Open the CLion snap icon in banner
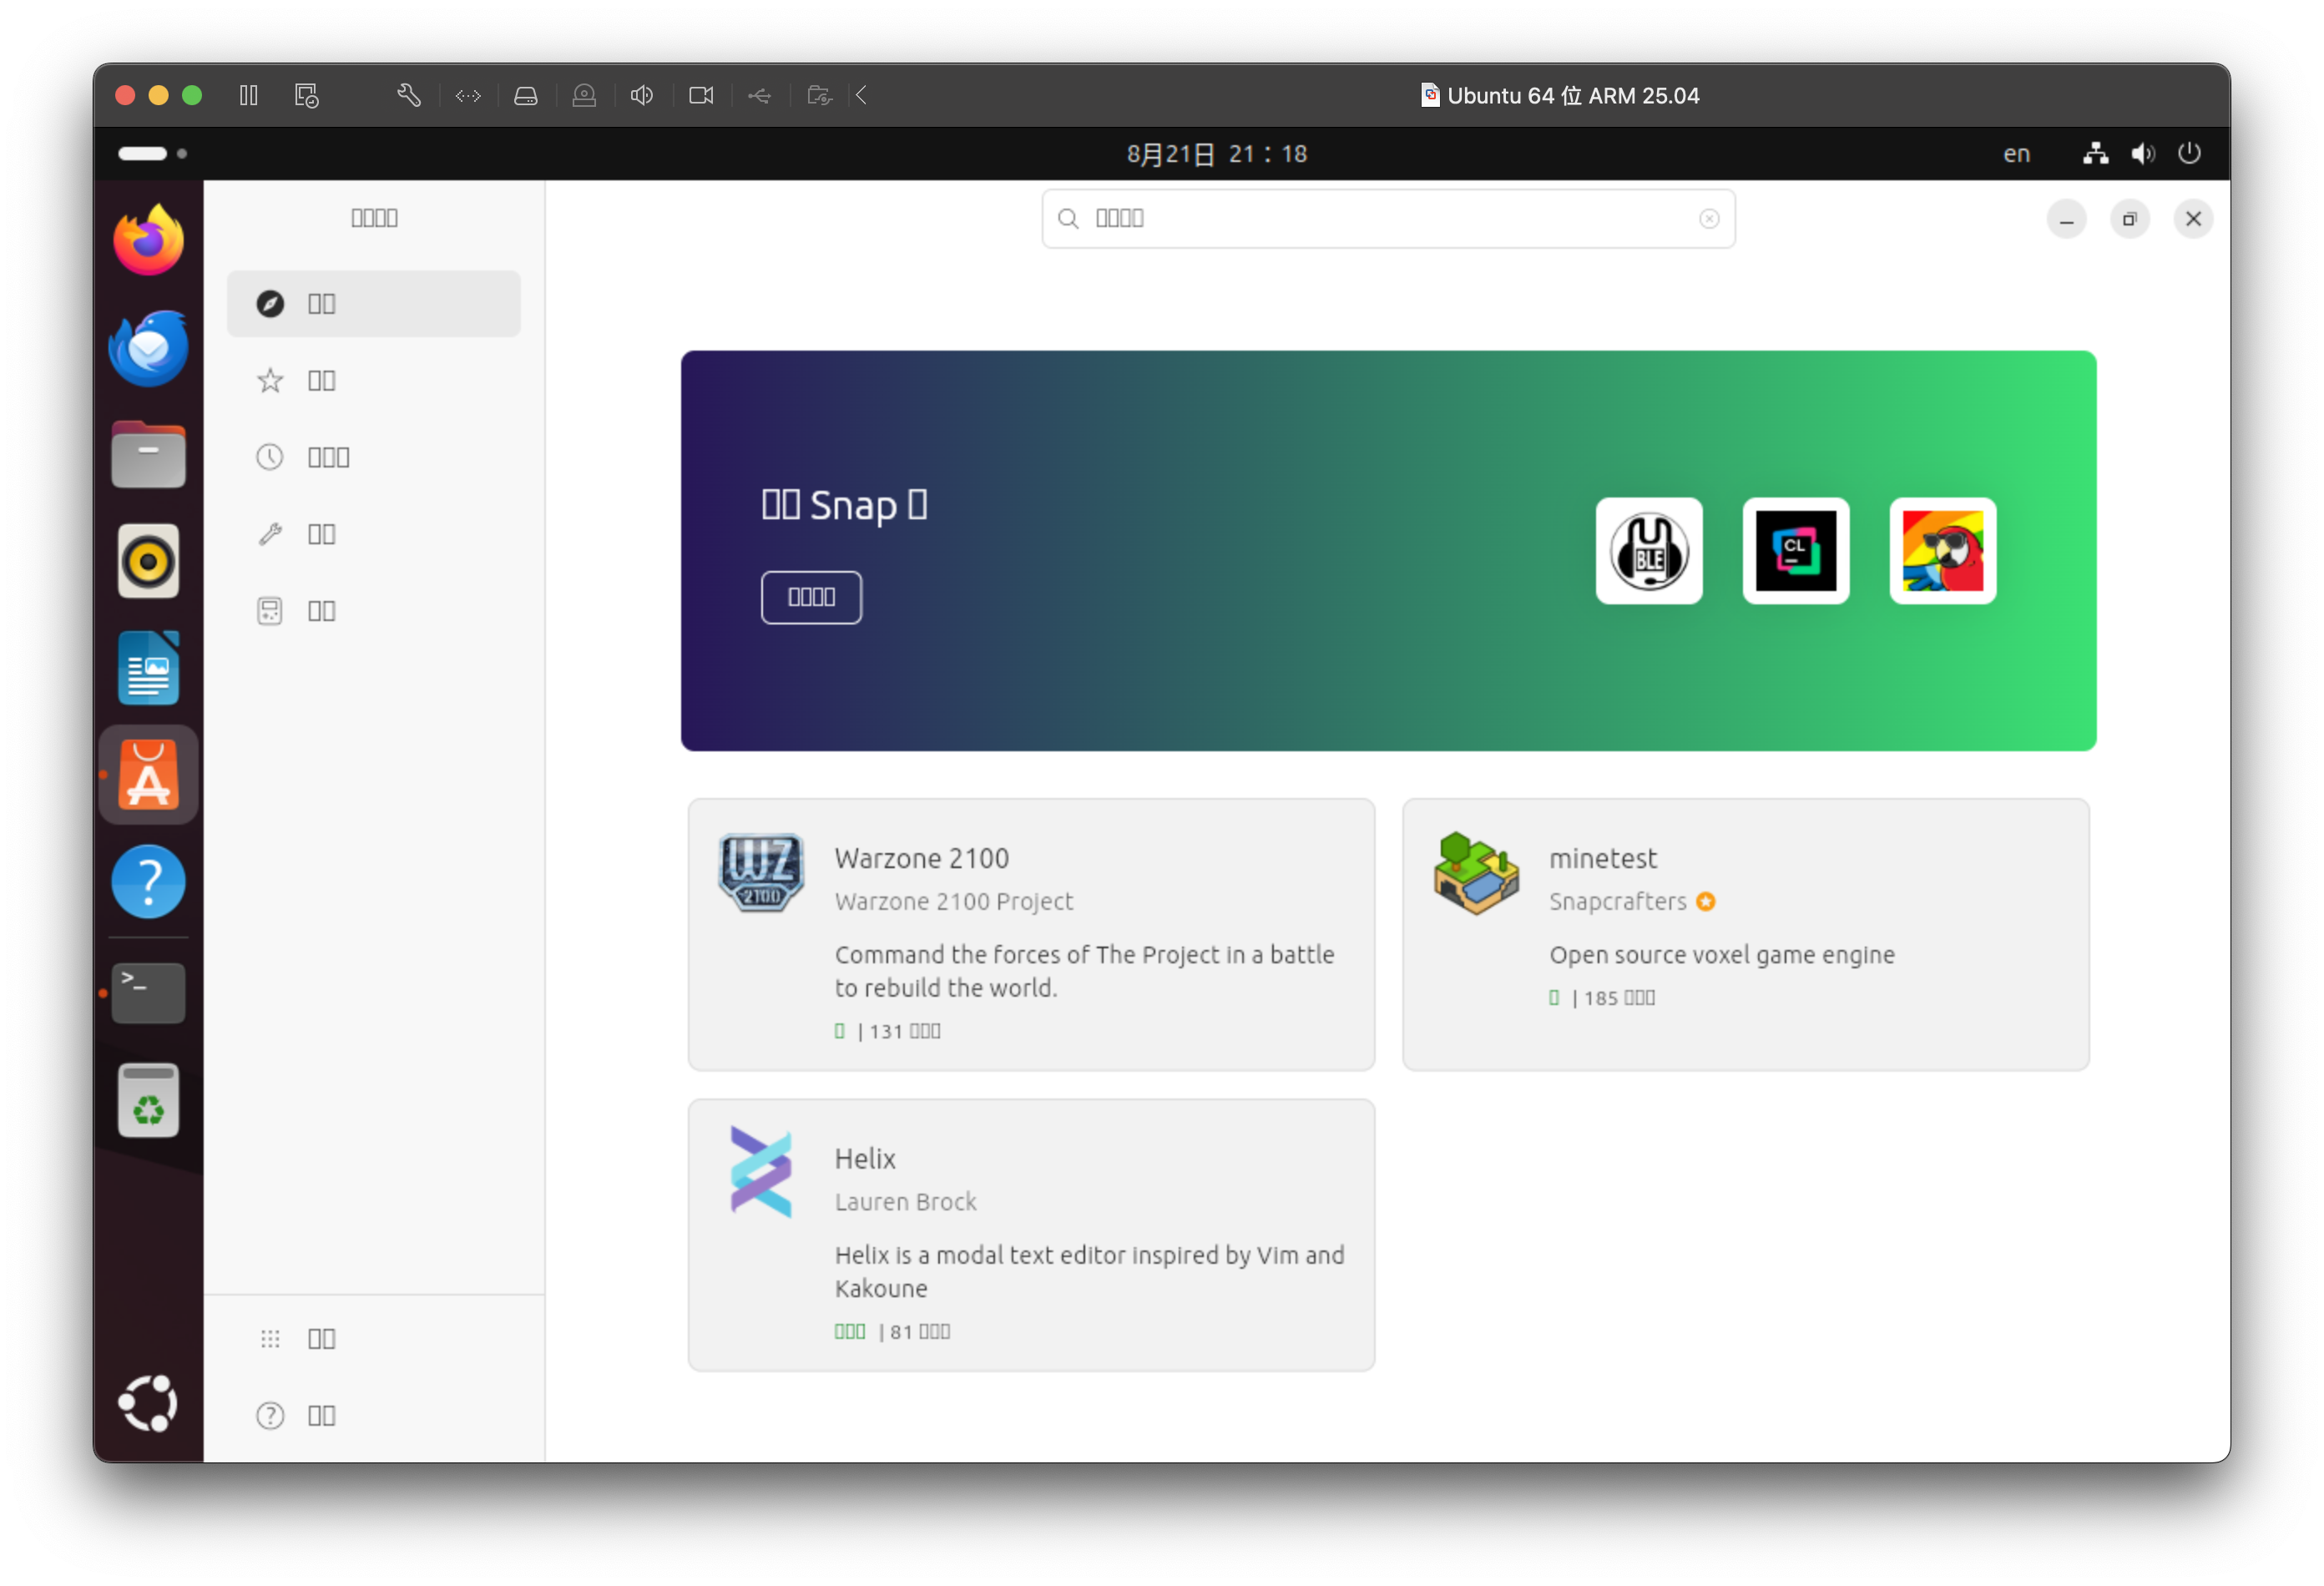2324x1586 pixels. click(x=1795, y=551)
